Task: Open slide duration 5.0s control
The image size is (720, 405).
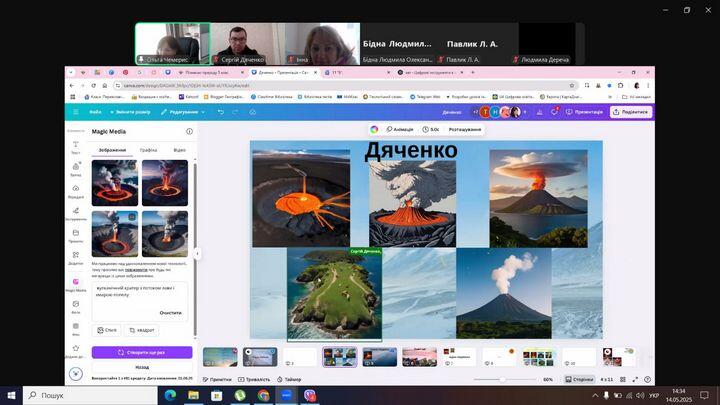Action: point(431,129)
